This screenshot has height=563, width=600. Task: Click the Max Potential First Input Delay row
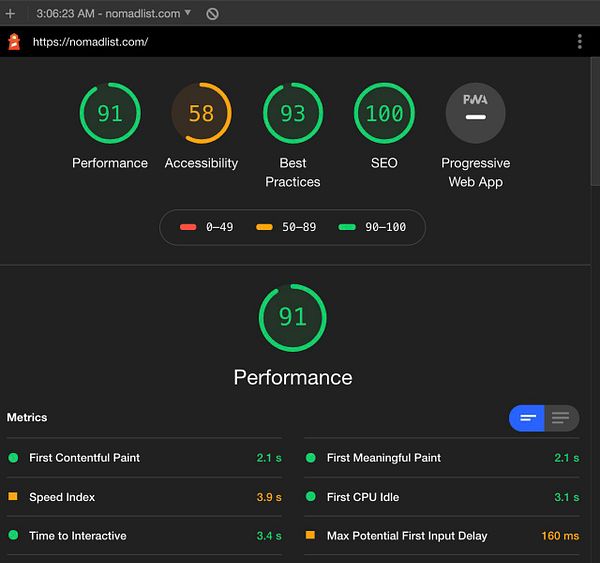442,535
